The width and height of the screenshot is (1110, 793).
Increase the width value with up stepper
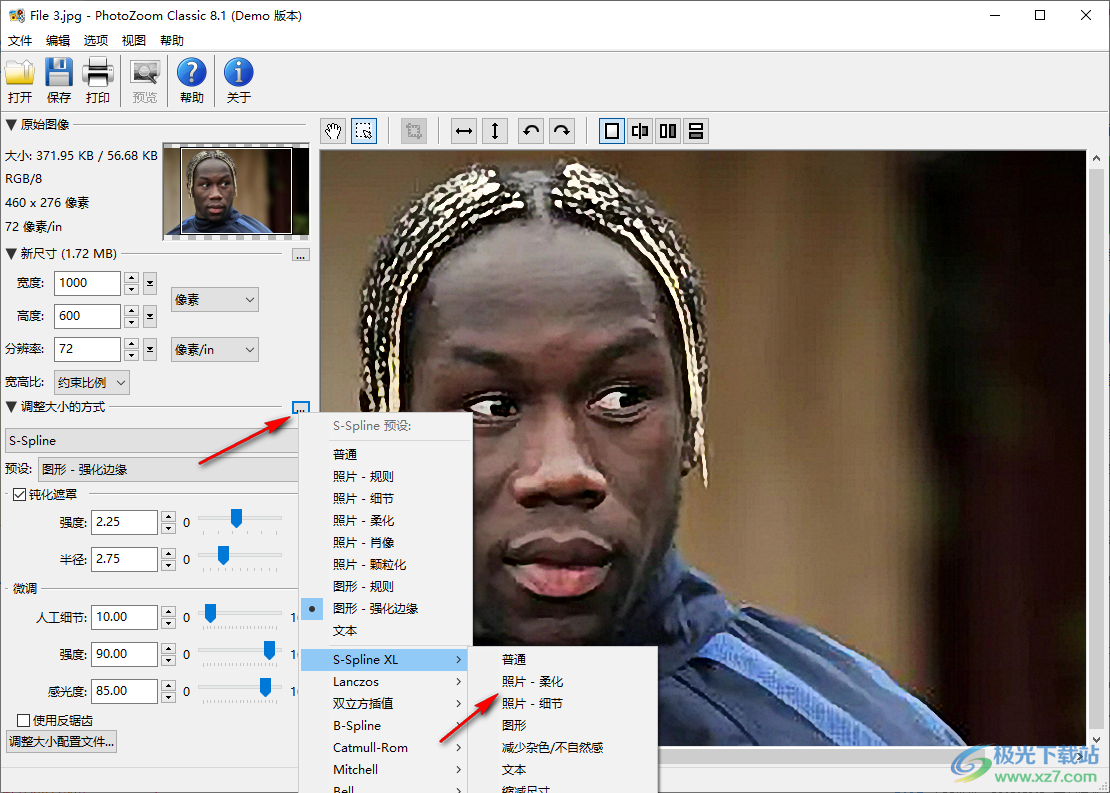(x=131, y=278)
